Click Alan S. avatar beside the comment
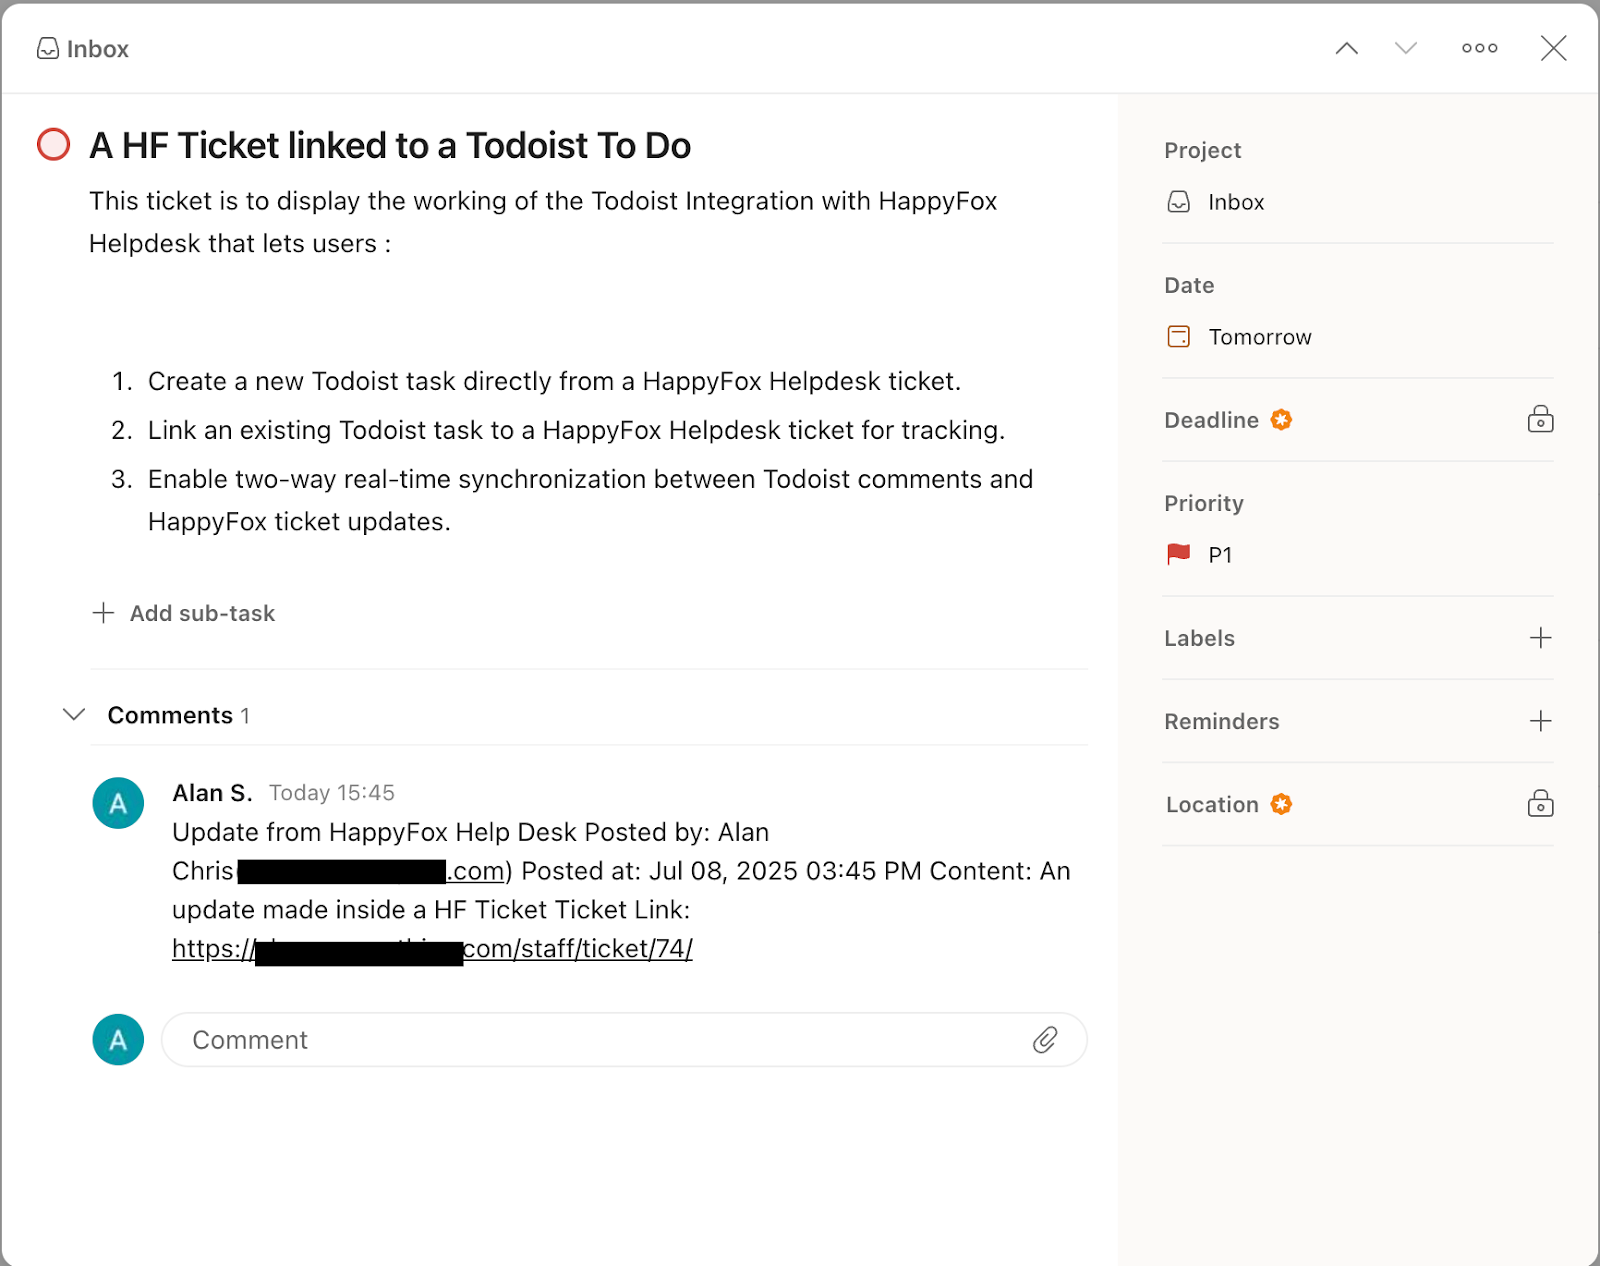The image size is (1600, 1266). coord(118,803)
